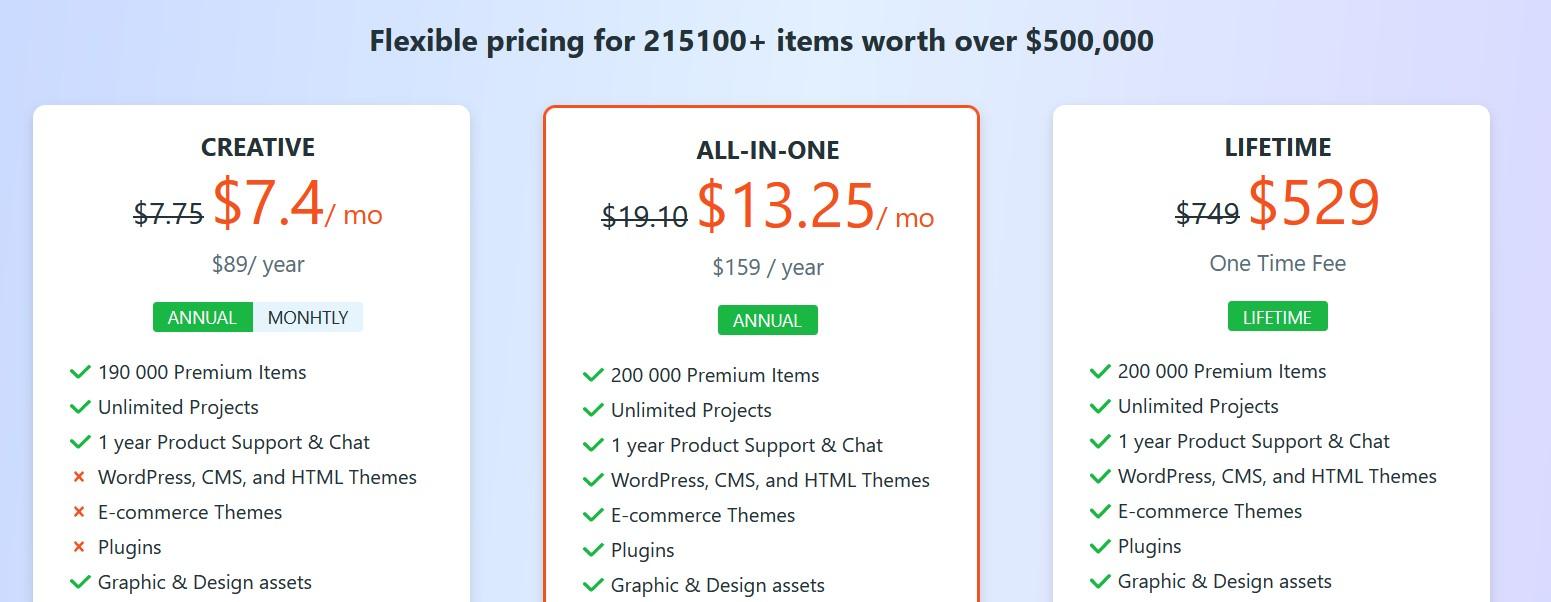The height and width of the screenshot is (602, 1551).
Task: Select ANNUAL billing on Creative plan
Action: (x=203, y=317)
